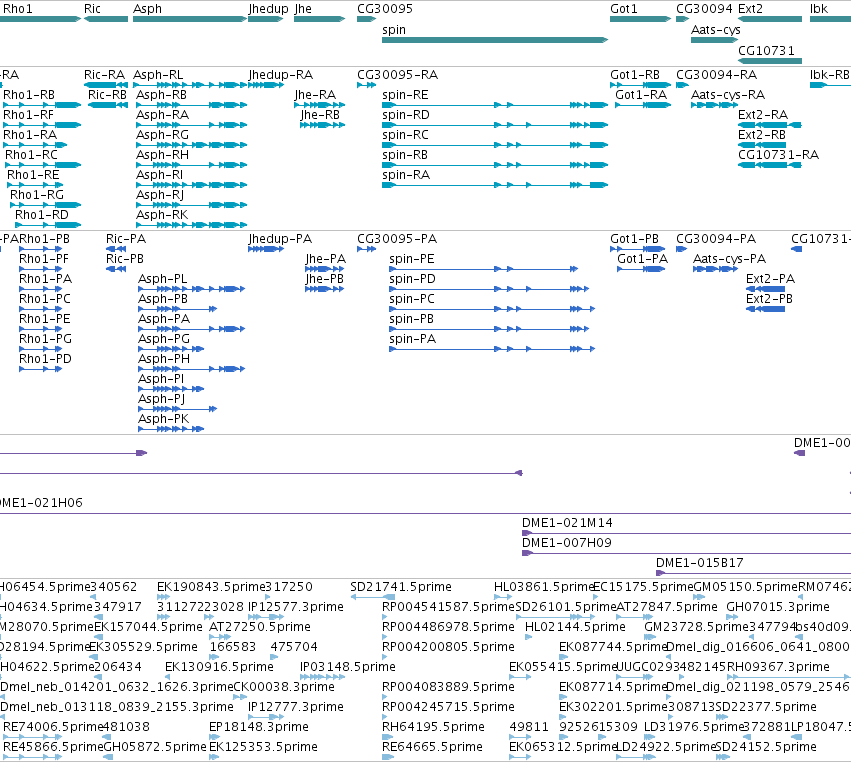Open protein Rho1-PD
The width and height of the screenshot is (851, 762).
[x=45, y=359]
